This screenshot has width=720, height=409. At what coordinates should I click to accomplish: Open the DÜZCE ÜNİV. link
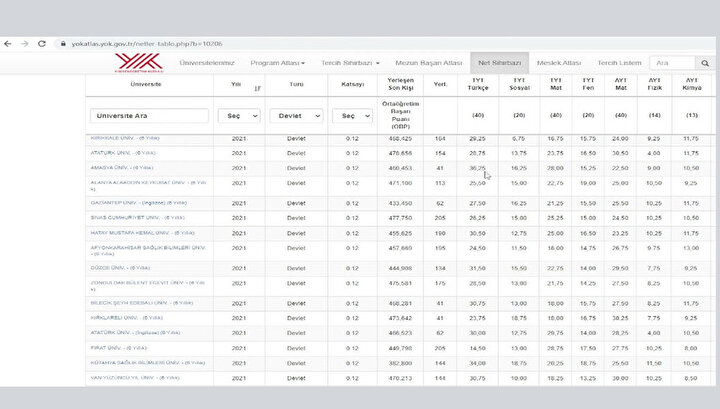tap(120, 268)
